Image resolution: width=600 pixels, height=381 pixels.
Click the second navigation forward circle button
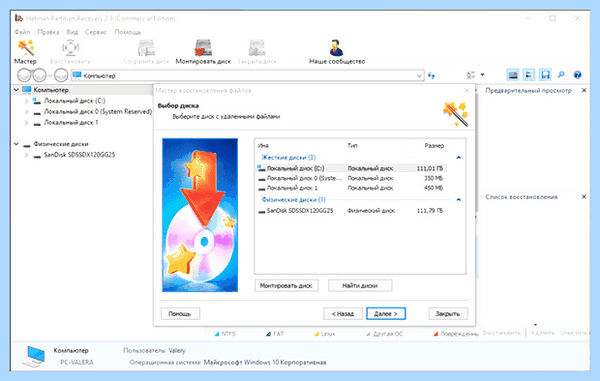[x=39, y=75]
